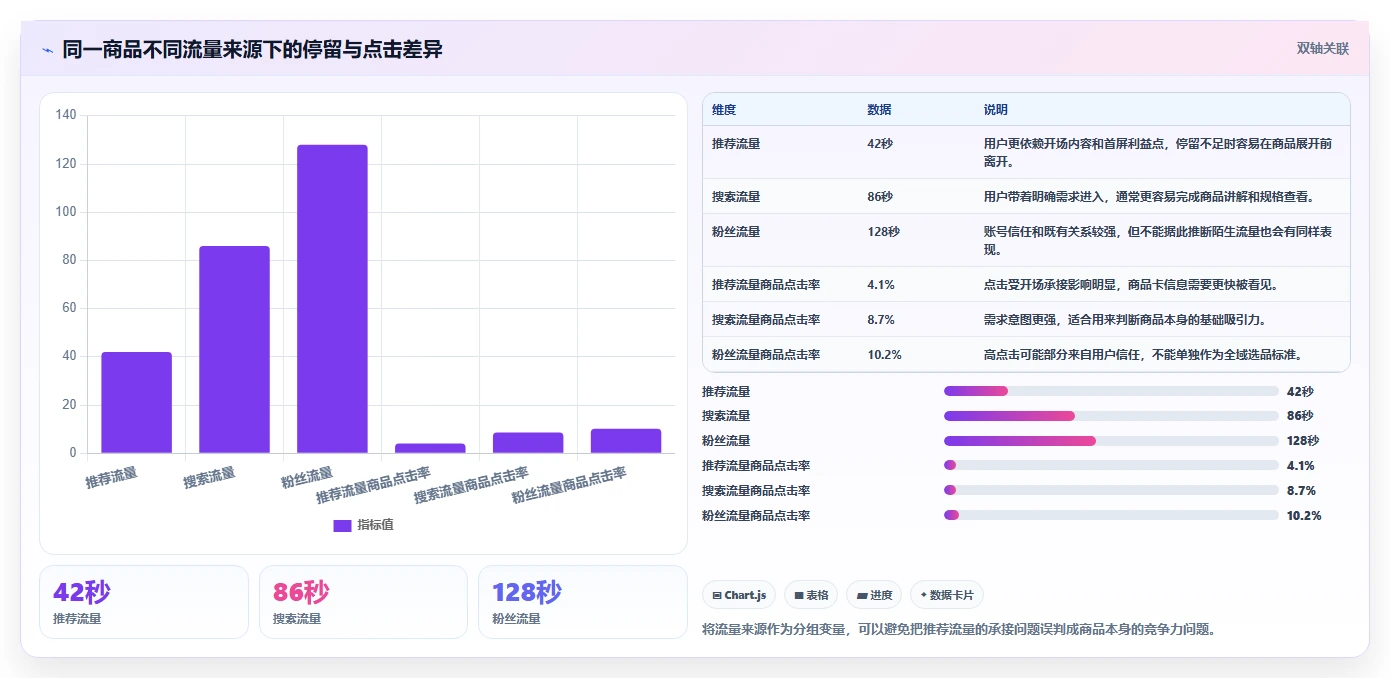
Task: Select the 推荐流量 row cell in the table
Action: [x=736, y=144]
